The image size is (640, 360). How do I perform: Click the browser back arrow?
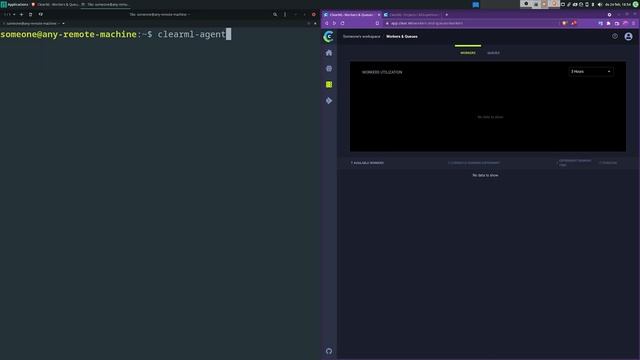327,23
